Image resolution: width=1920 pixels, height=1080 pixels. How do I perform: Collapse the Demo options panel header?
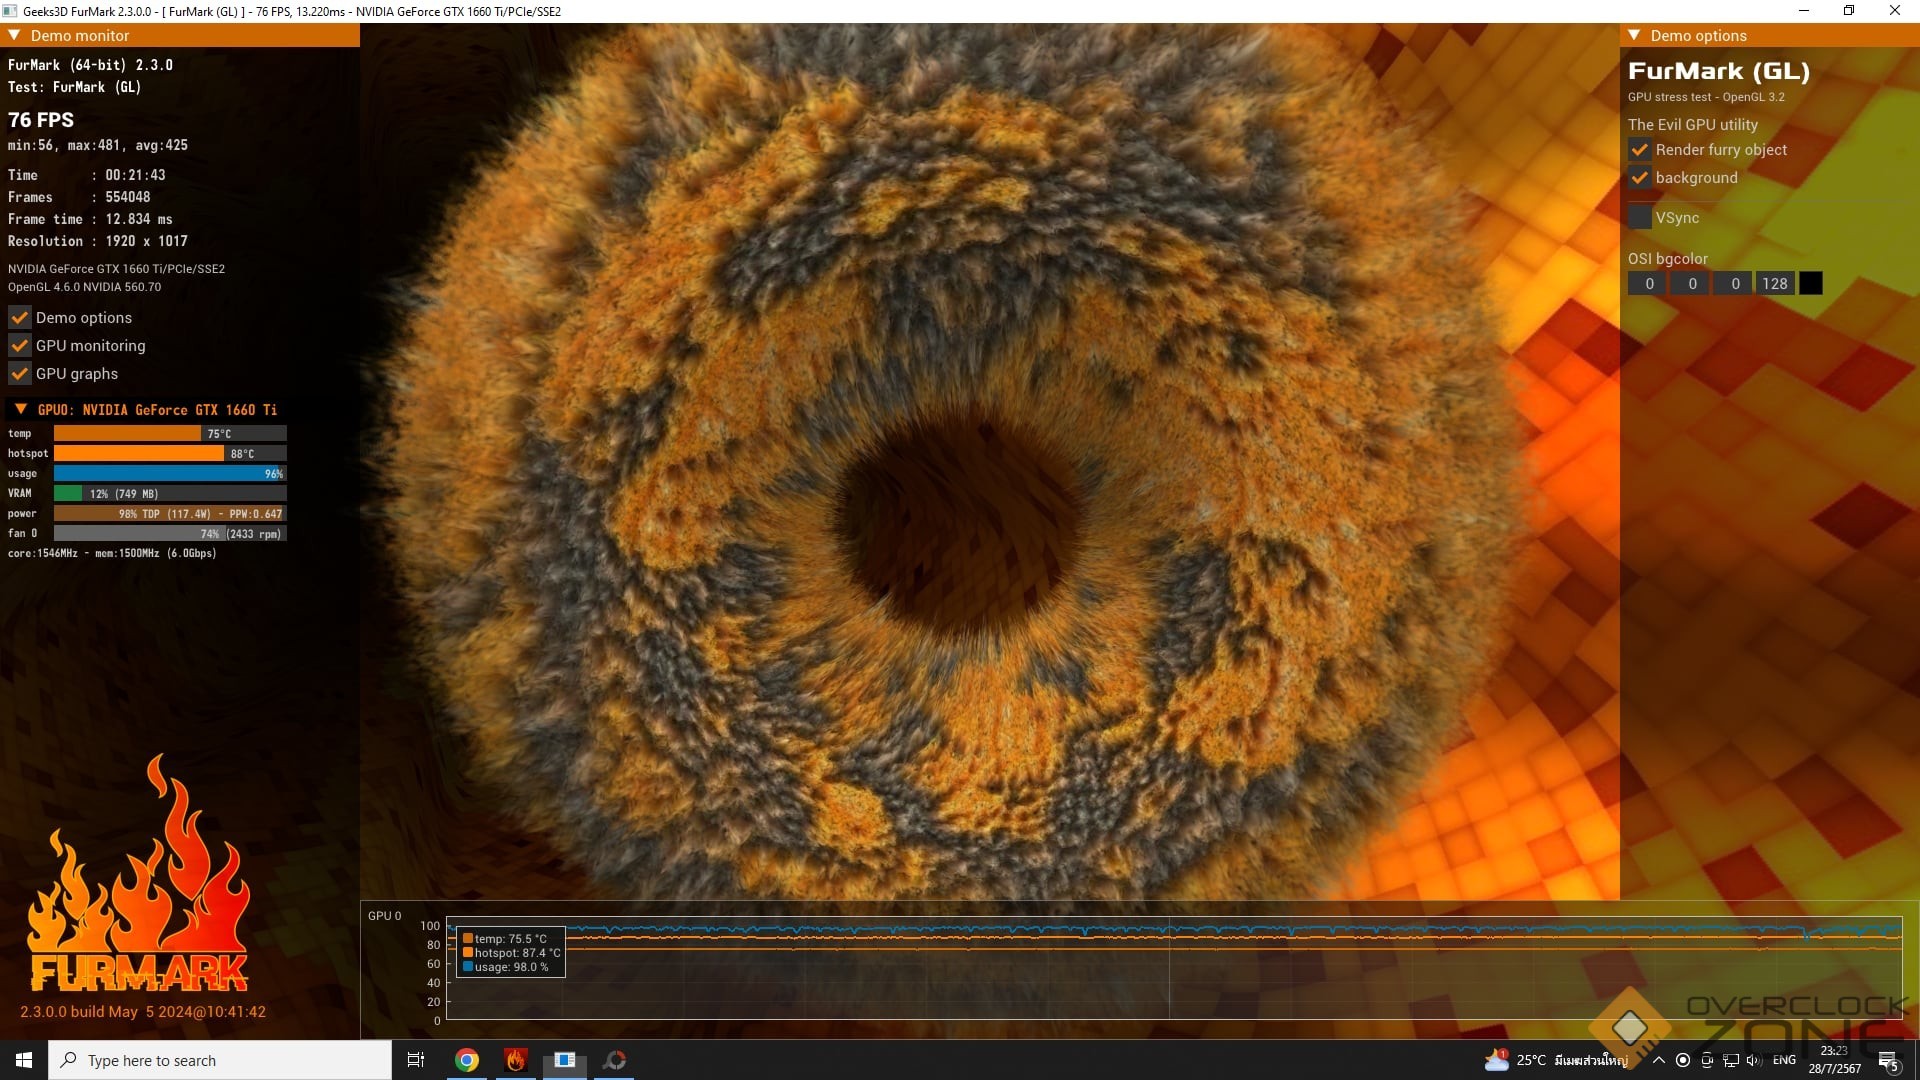tap(1634, 35)
